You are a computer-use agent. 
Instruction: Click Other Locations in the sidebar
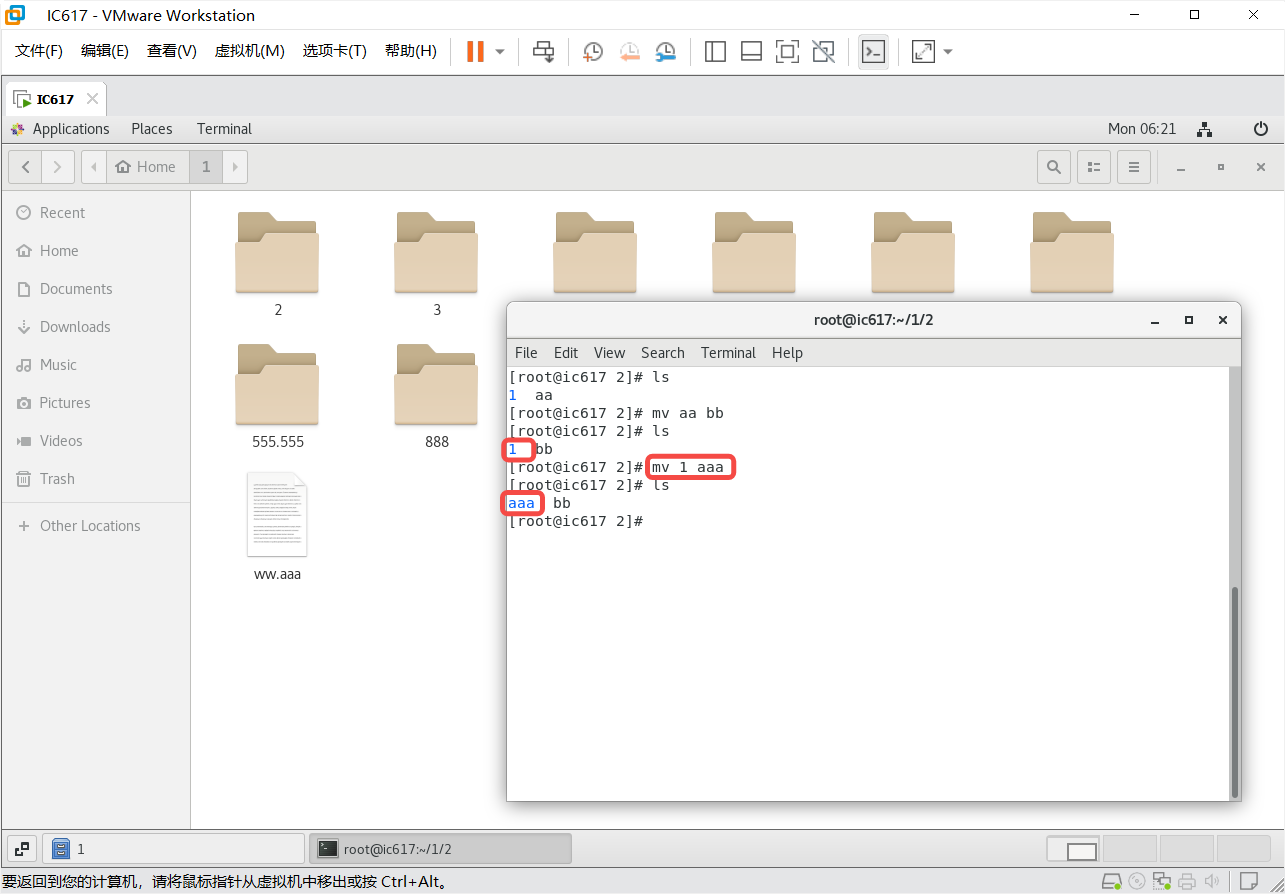coord(95,526)
